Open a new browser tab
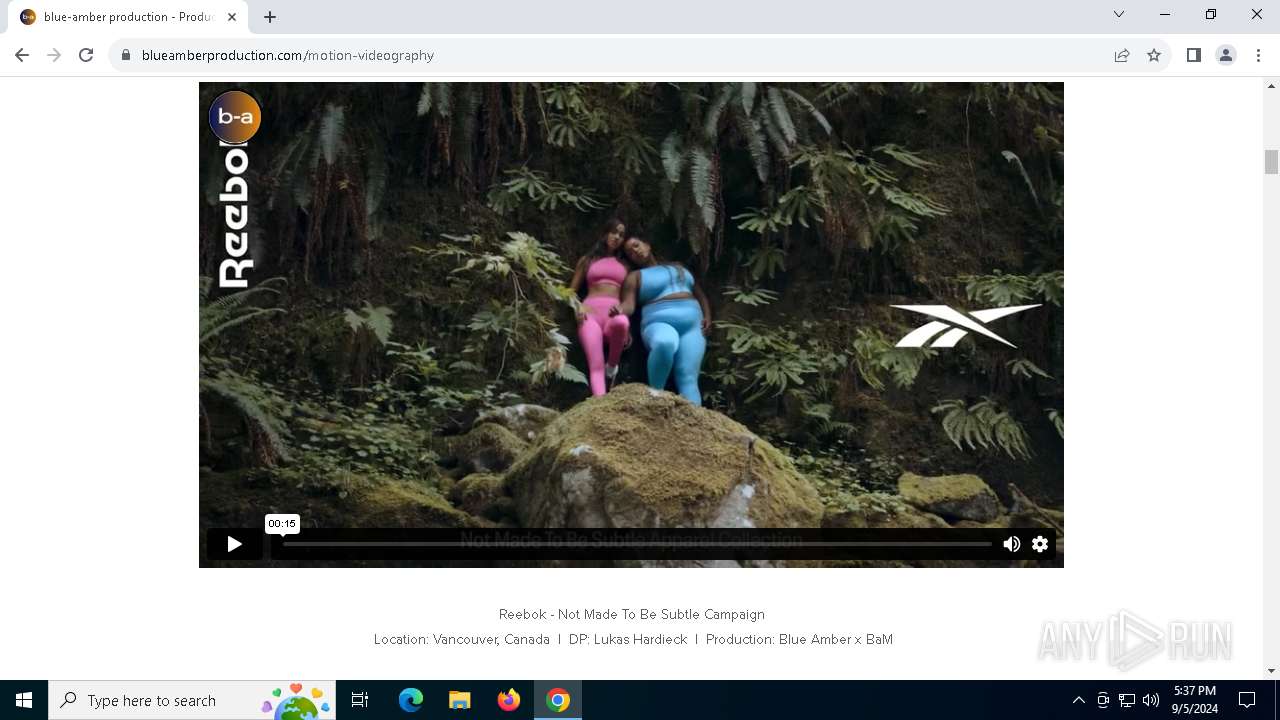Viewport: 1280px width, 720px height. click(270, 17)
